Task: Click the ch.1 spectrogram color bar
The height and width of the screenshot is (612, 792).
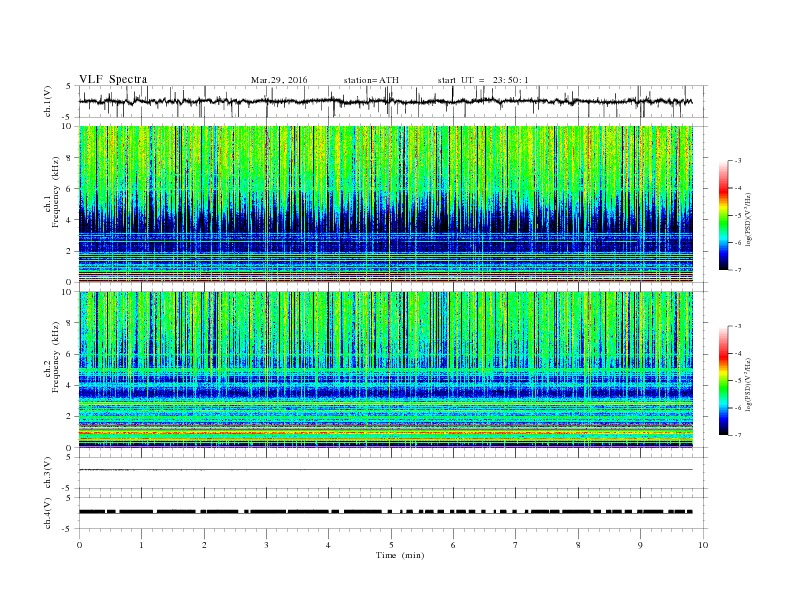Action: point(723,215)
